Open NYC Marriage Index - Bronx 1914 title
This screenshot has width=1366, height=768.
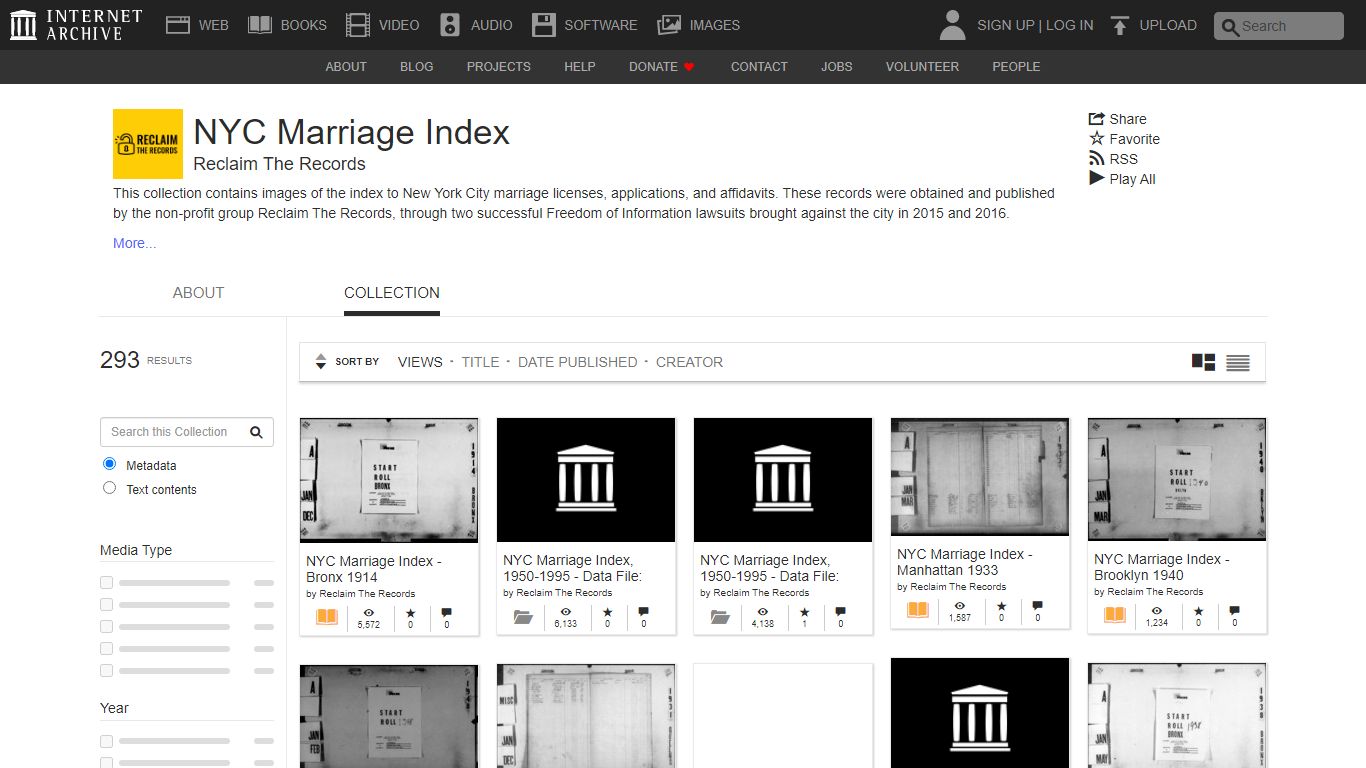click(374, 569)
